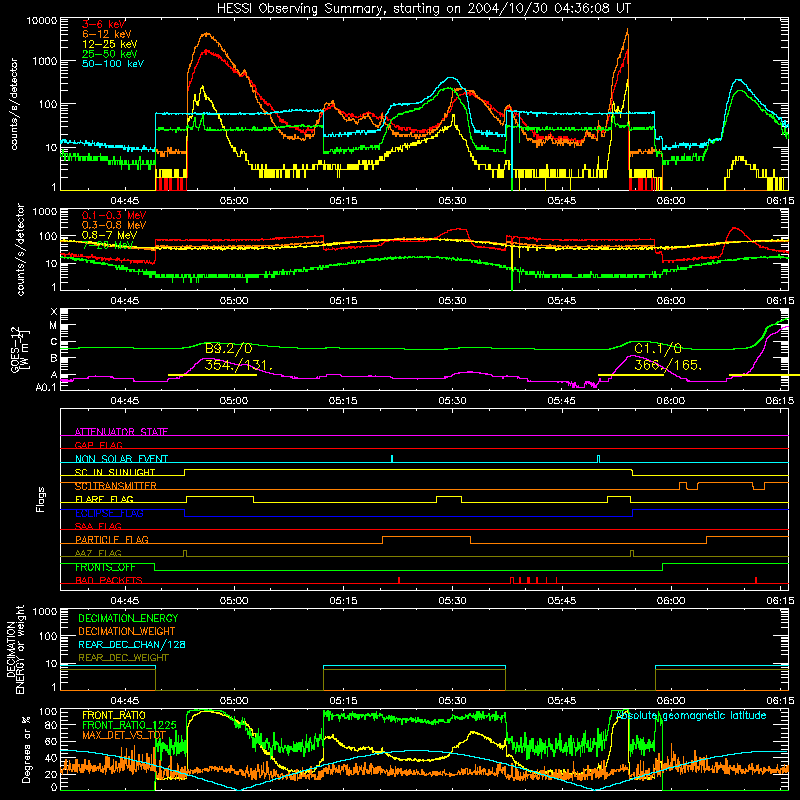Click the 05:30 tick under the GOES plot
800x800 pixels.
tap(453, 401)
